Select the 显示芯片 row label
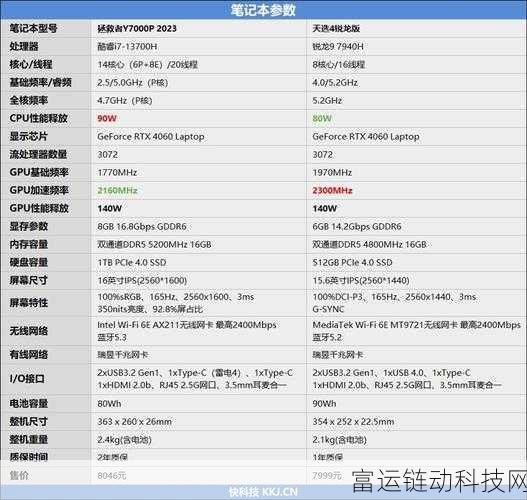 (29, 136)
